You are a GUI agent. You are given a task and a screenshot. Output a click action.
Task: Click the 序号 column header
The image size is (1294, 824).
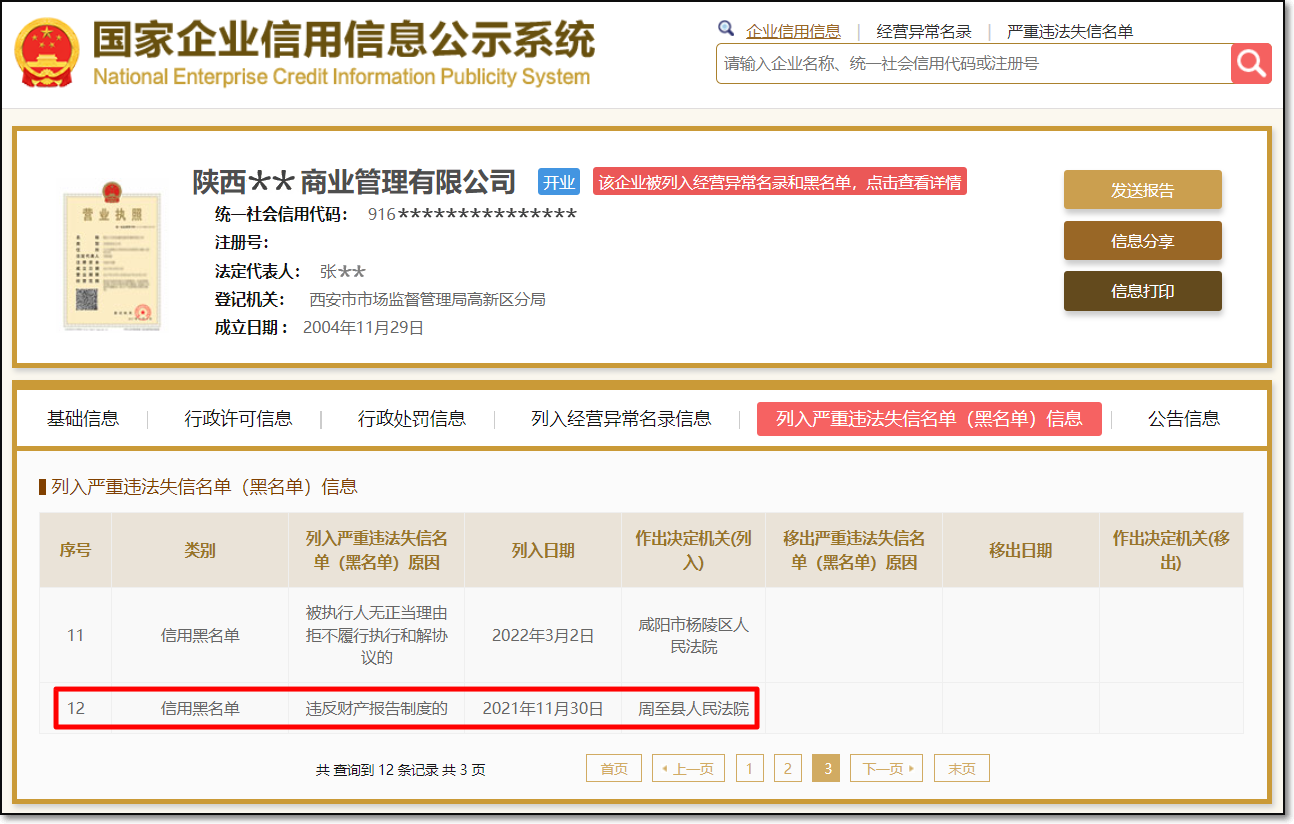point(75,550)
